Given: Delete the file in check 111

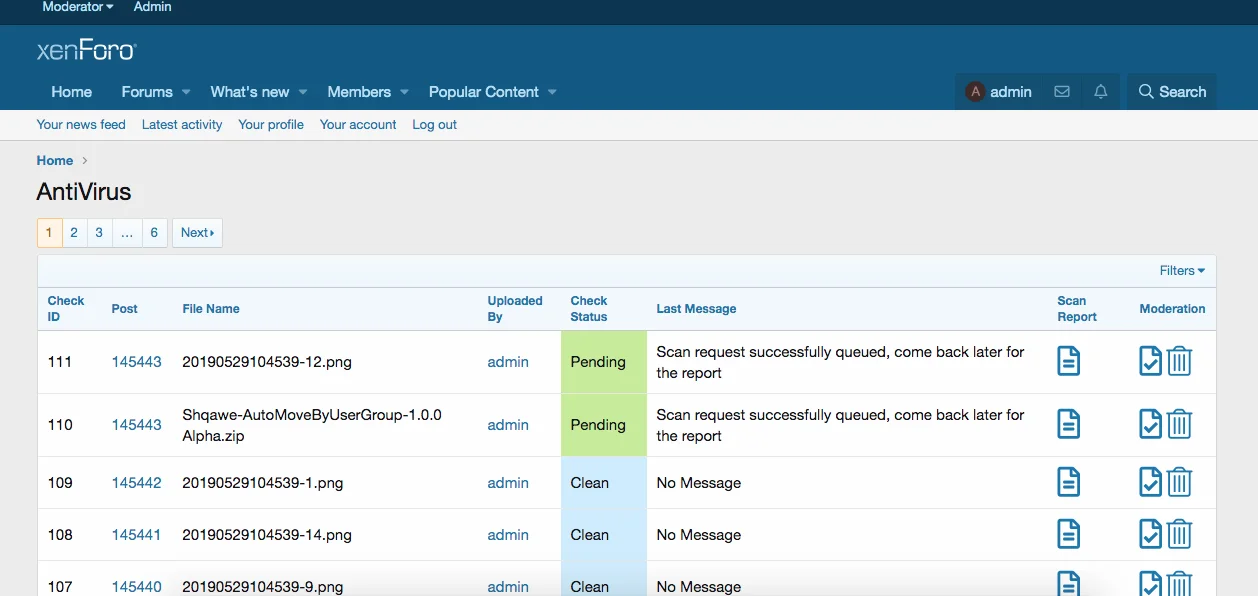Looking at the screenshot, I should tap(1180, 361).
